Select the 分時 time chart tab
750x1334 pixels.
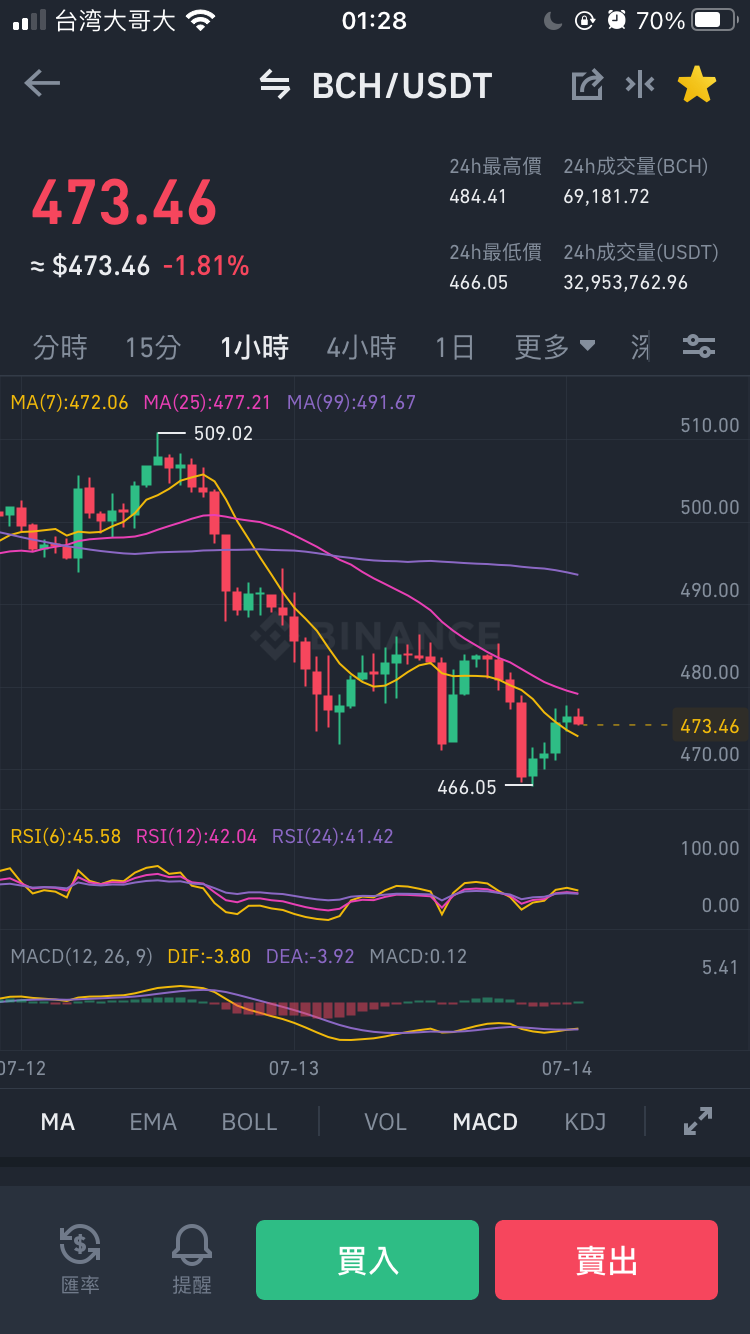(60, 347)
